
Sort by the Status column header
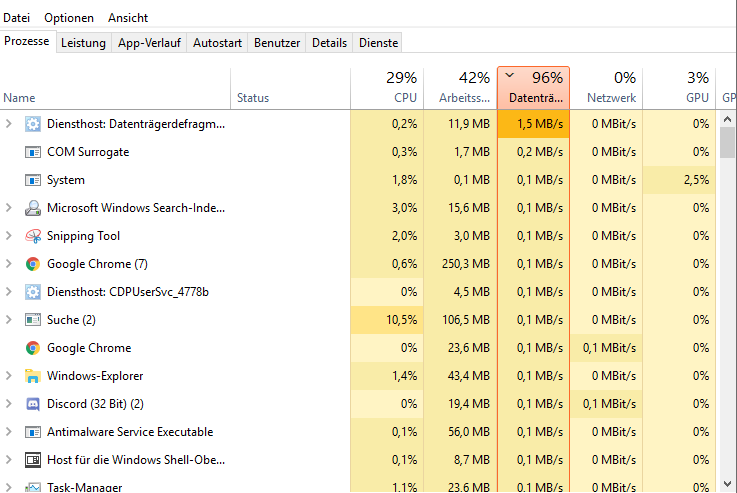(290, 89)
